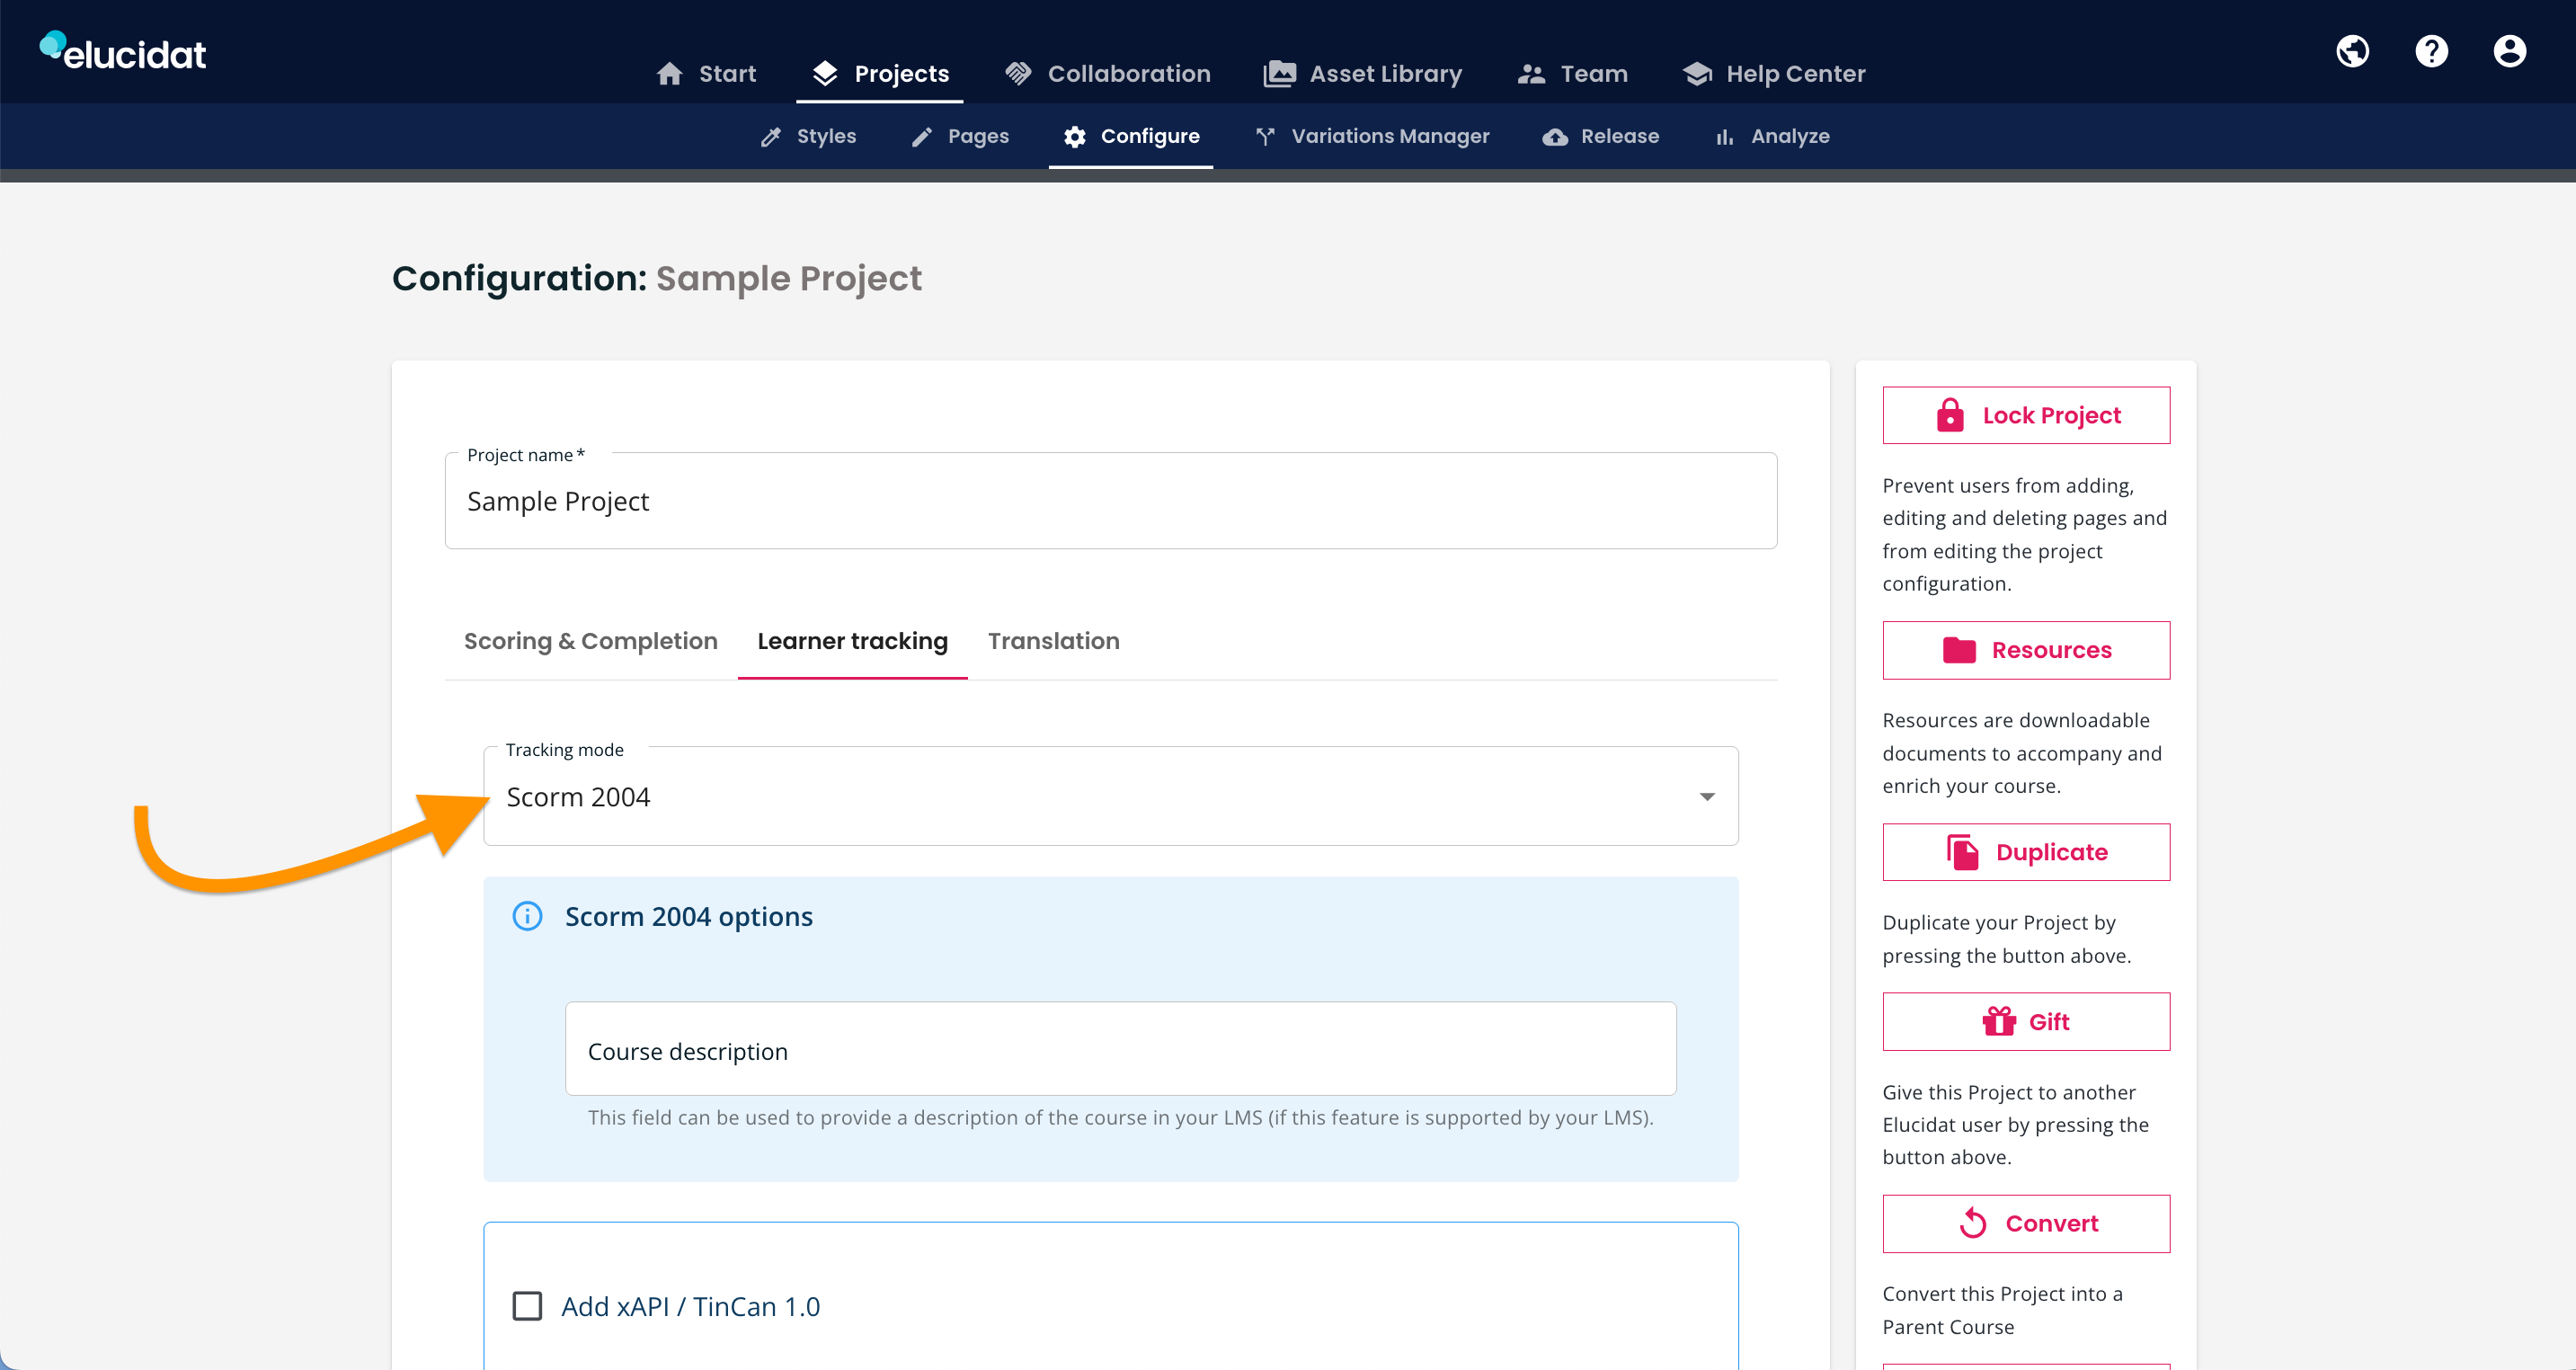Open the Variations Manager sub-tab
2576x1370 pixels.
[x=1372, y=137]
